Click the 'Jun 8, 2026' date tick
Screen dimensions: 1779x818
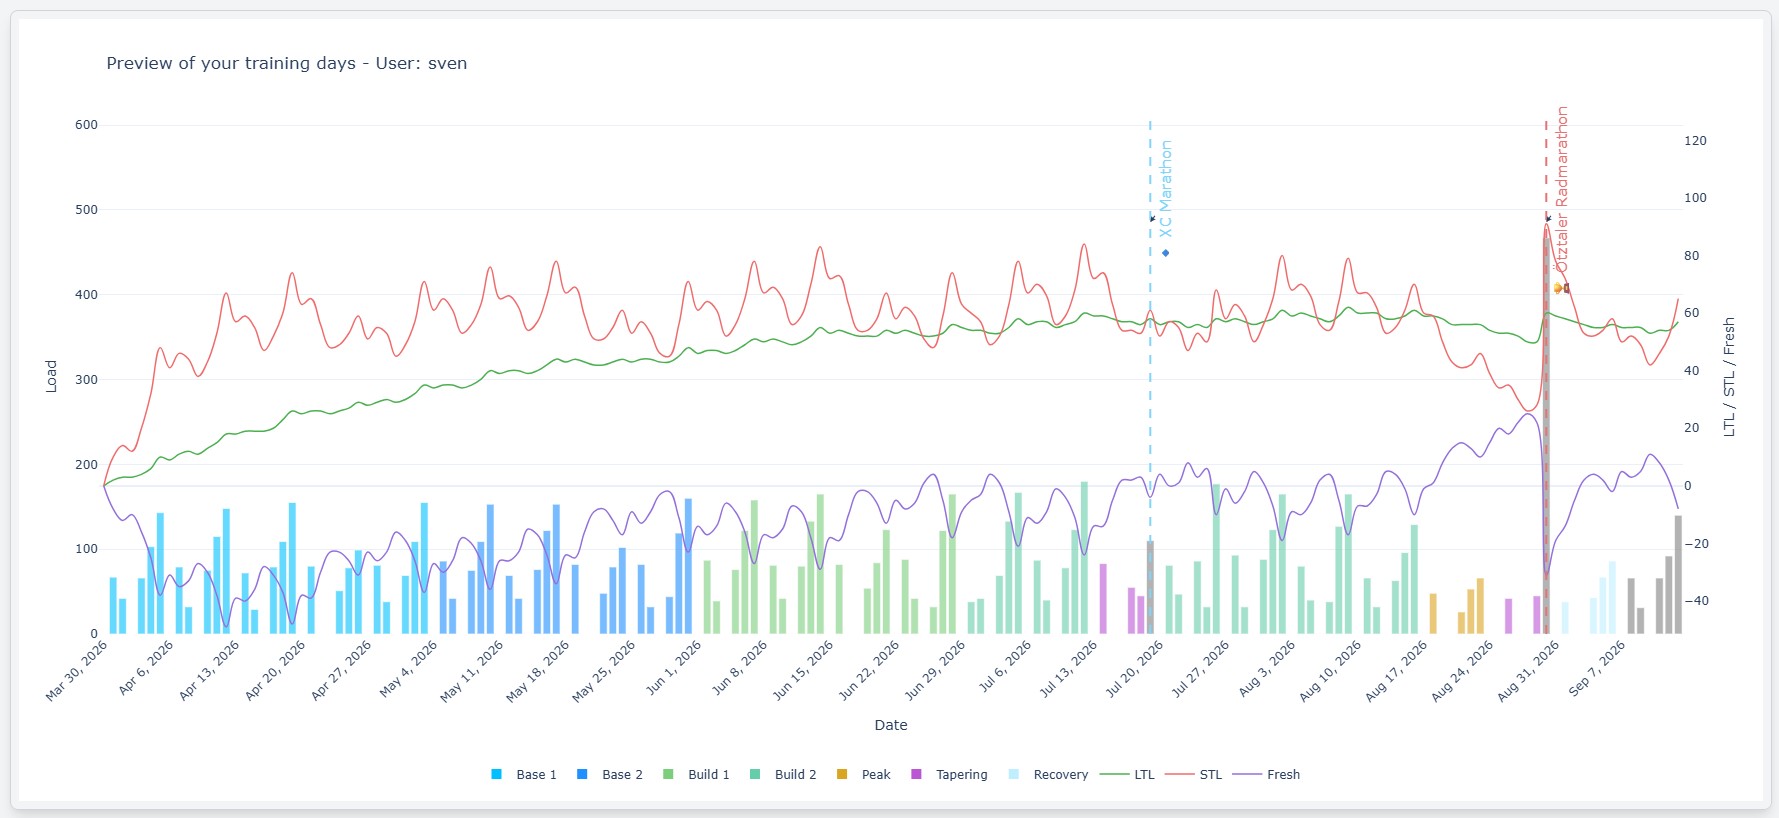pyautogui.click(x=740, y=667)
